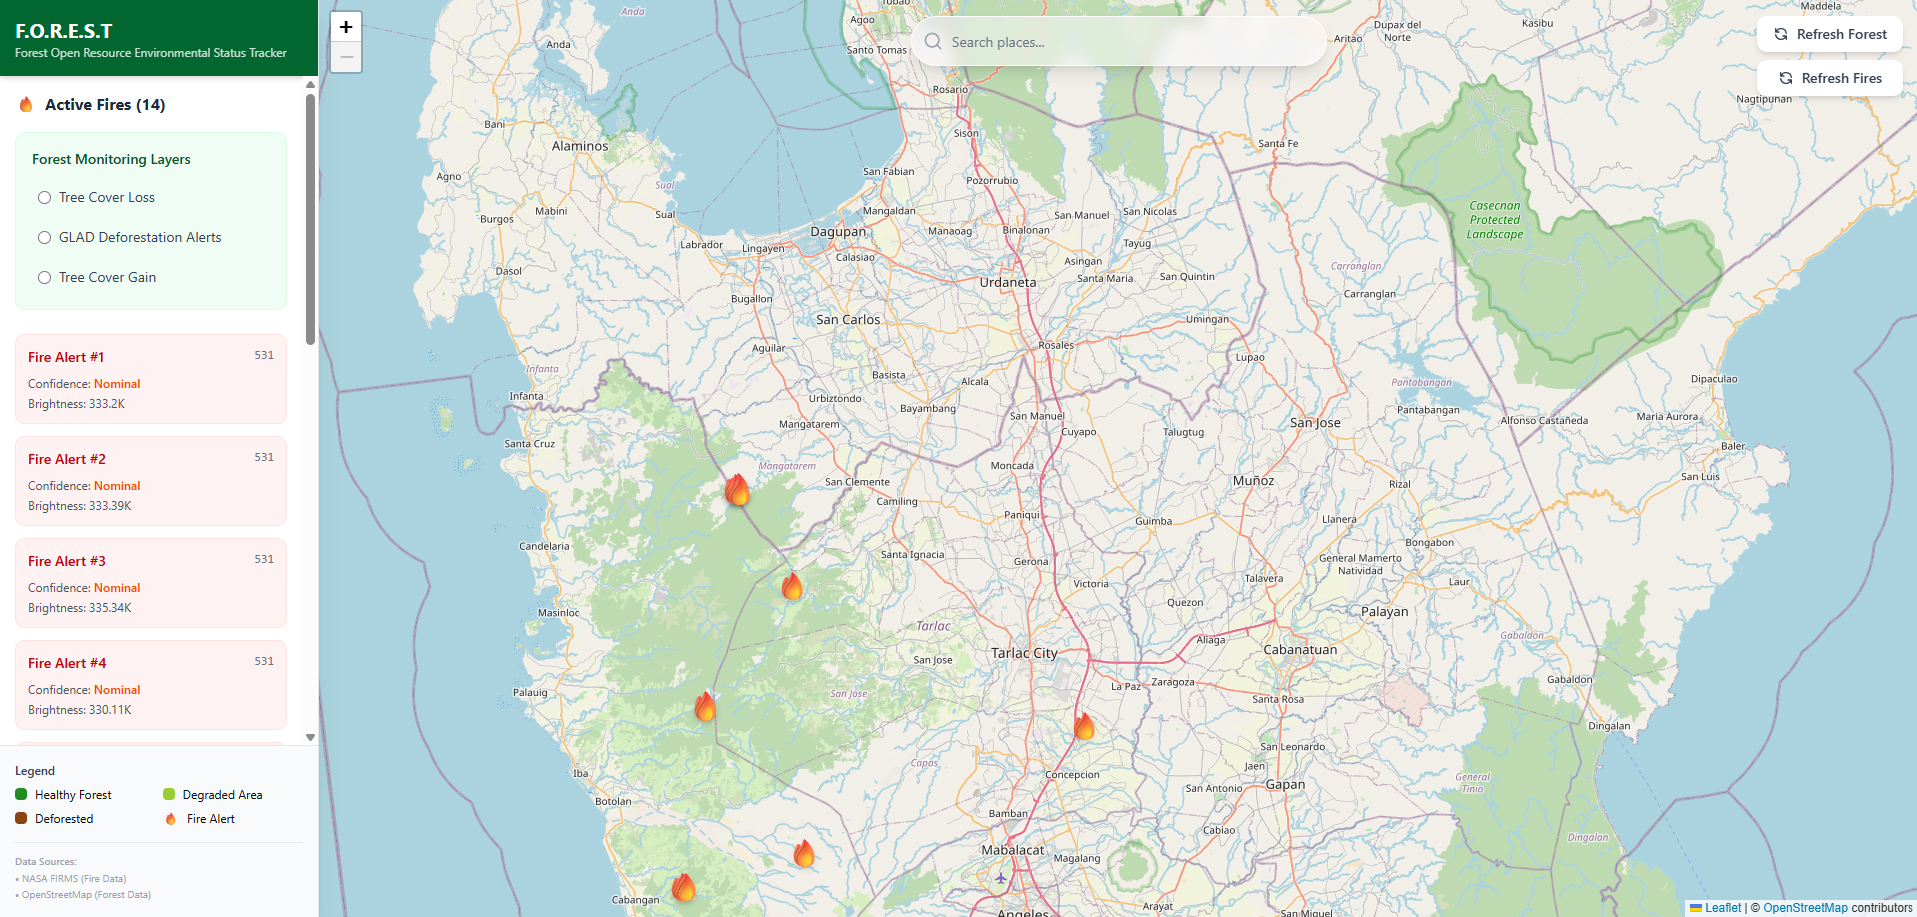Viewport: 1917px width, 917px height.
Task: Click the fire marker west of Mabalacat
Action: pos(804,854)
